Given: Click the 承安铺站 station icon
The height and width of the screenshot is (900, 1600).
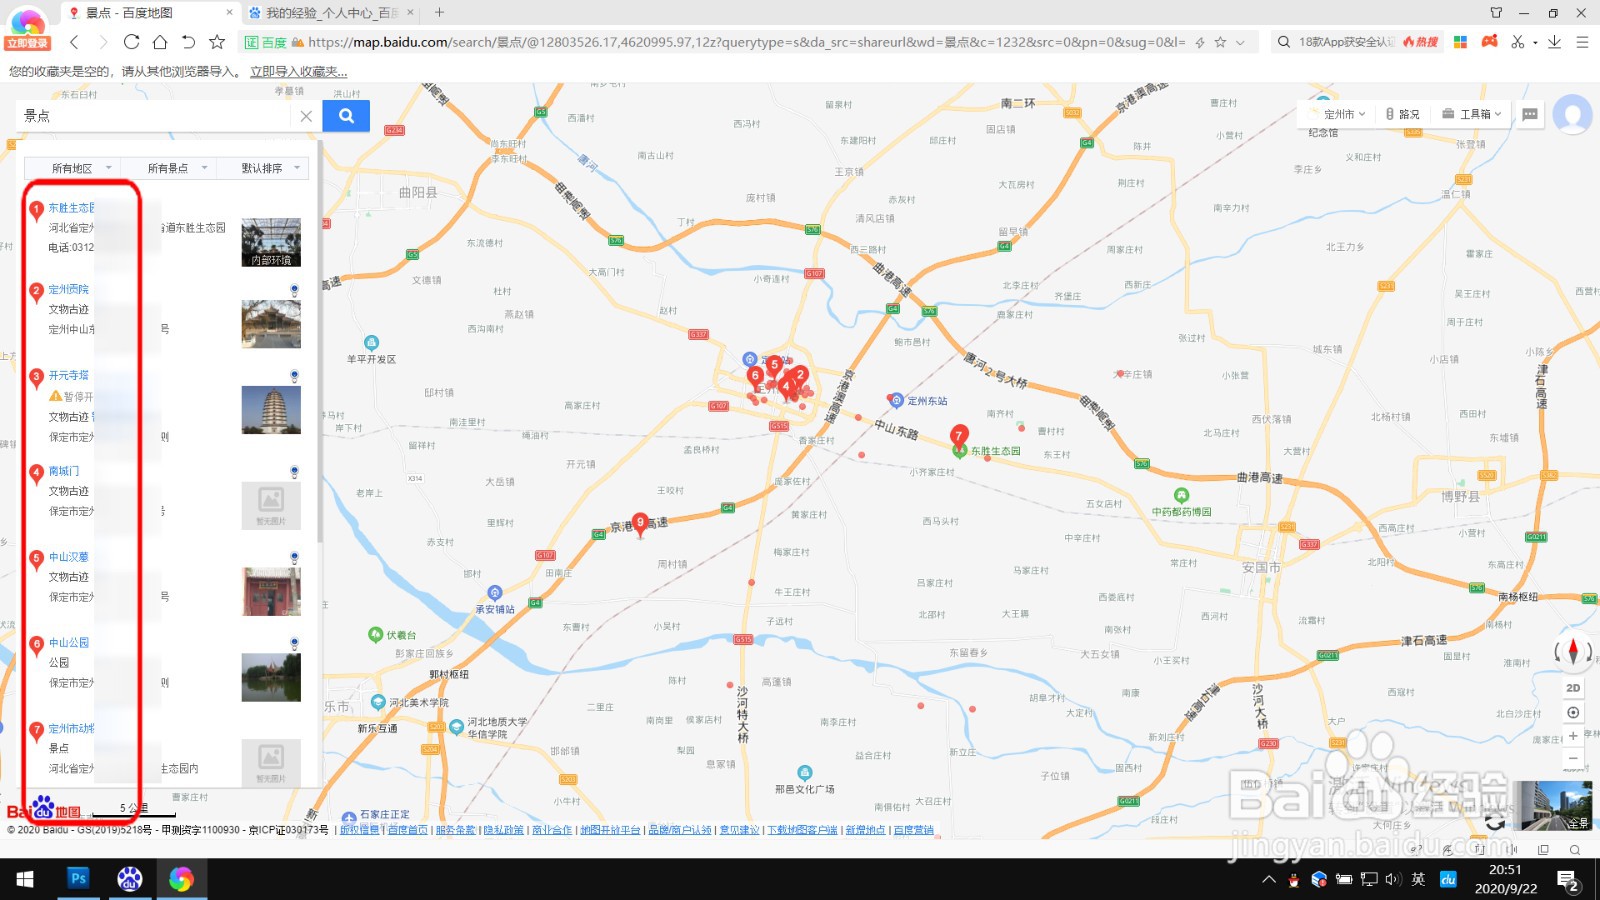Looking at the screenshot, I should coord(495,593).
